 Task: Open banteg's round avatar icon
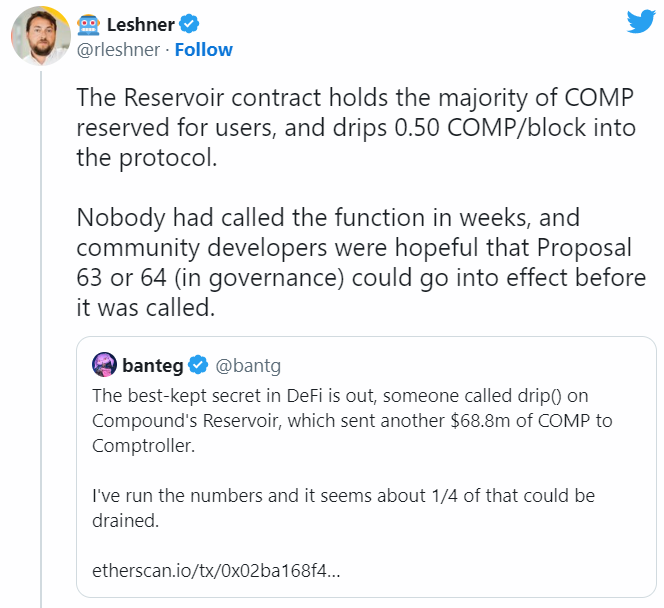(106, 365)
